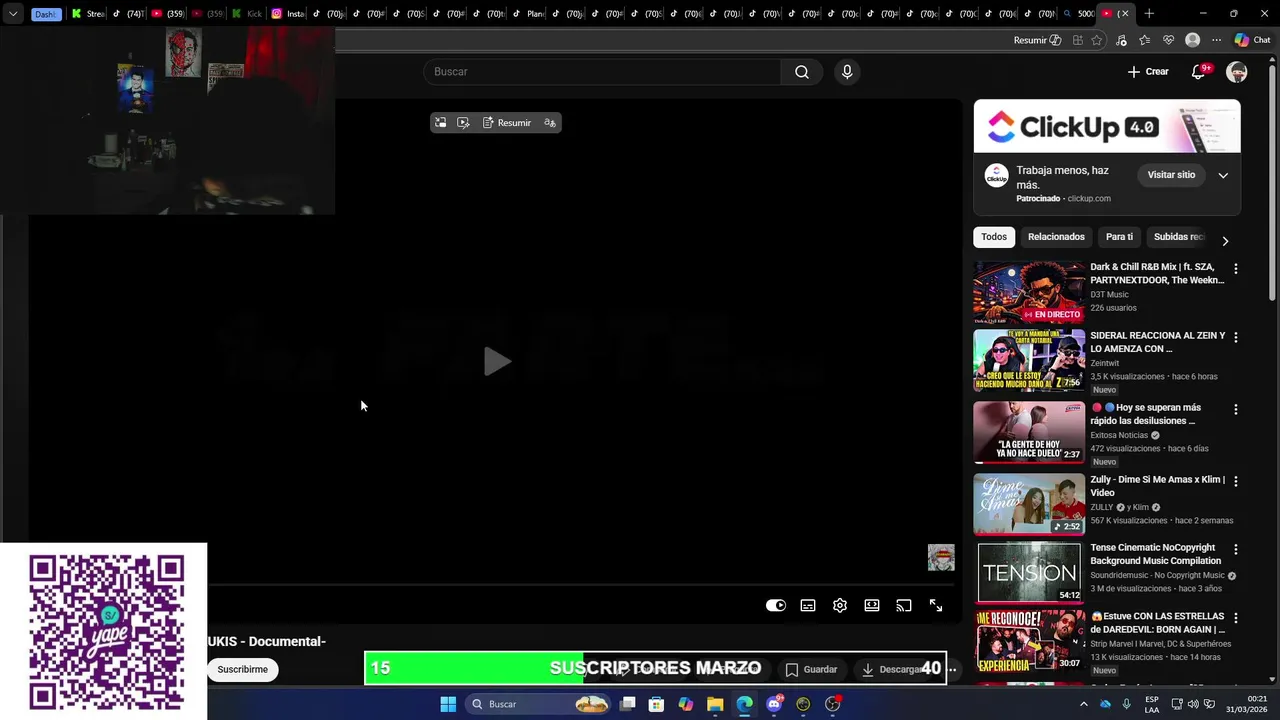
Task: Switch to theater mode
Action: click(872, 605)
